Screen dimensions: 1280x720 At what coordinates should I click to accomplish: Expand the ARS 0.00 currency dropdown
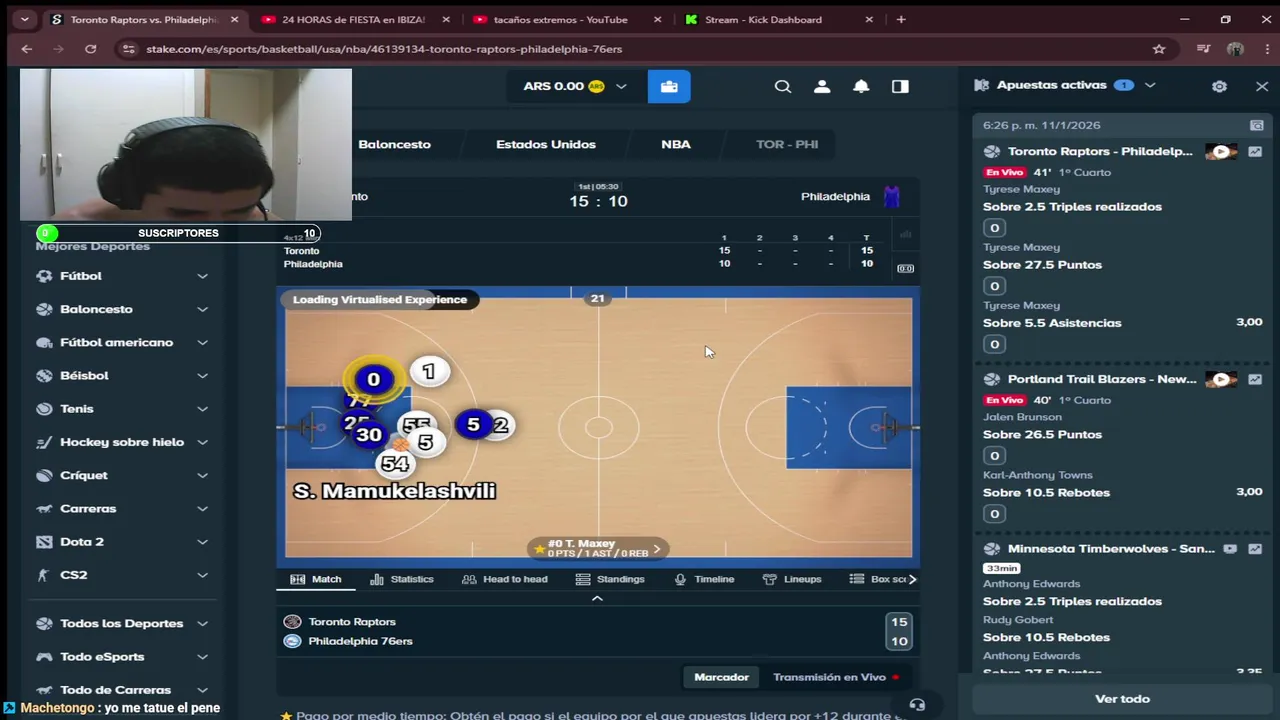coord(621,87)
